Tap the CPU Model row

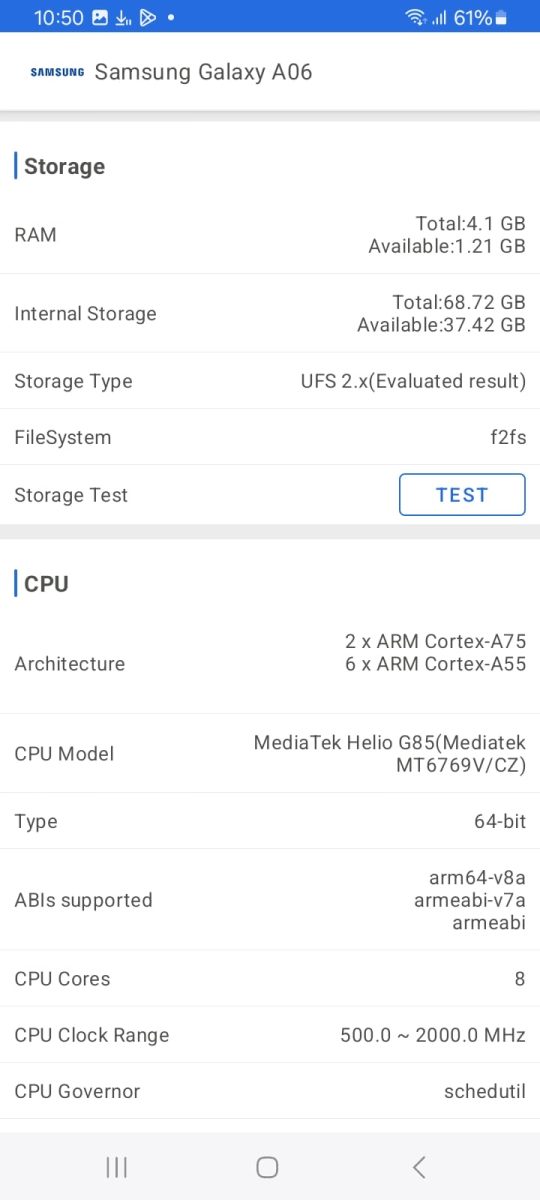tap(270, 754)
